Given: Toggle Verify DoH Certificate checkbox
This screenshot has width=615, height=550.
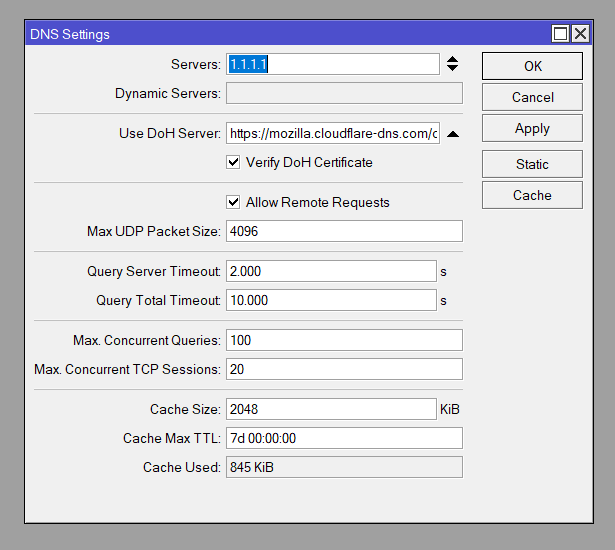Looking at the screenshot, I should [x=234, y=162].
